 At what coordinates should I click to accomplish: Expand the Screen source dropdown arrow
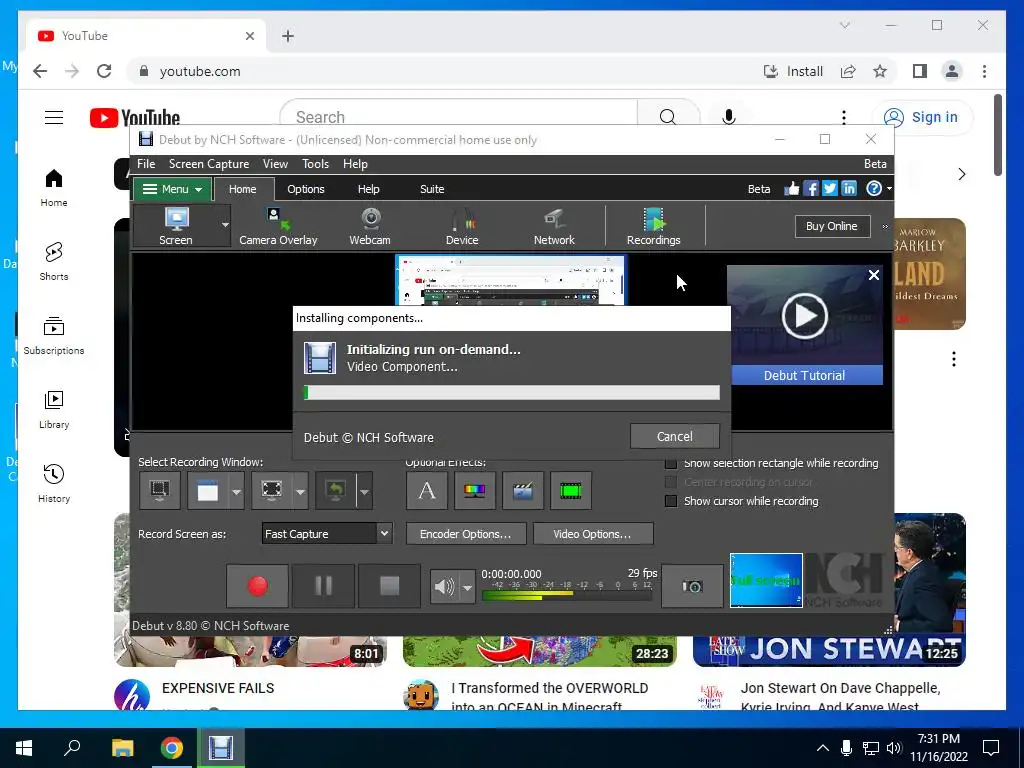(x=225, y=225)
